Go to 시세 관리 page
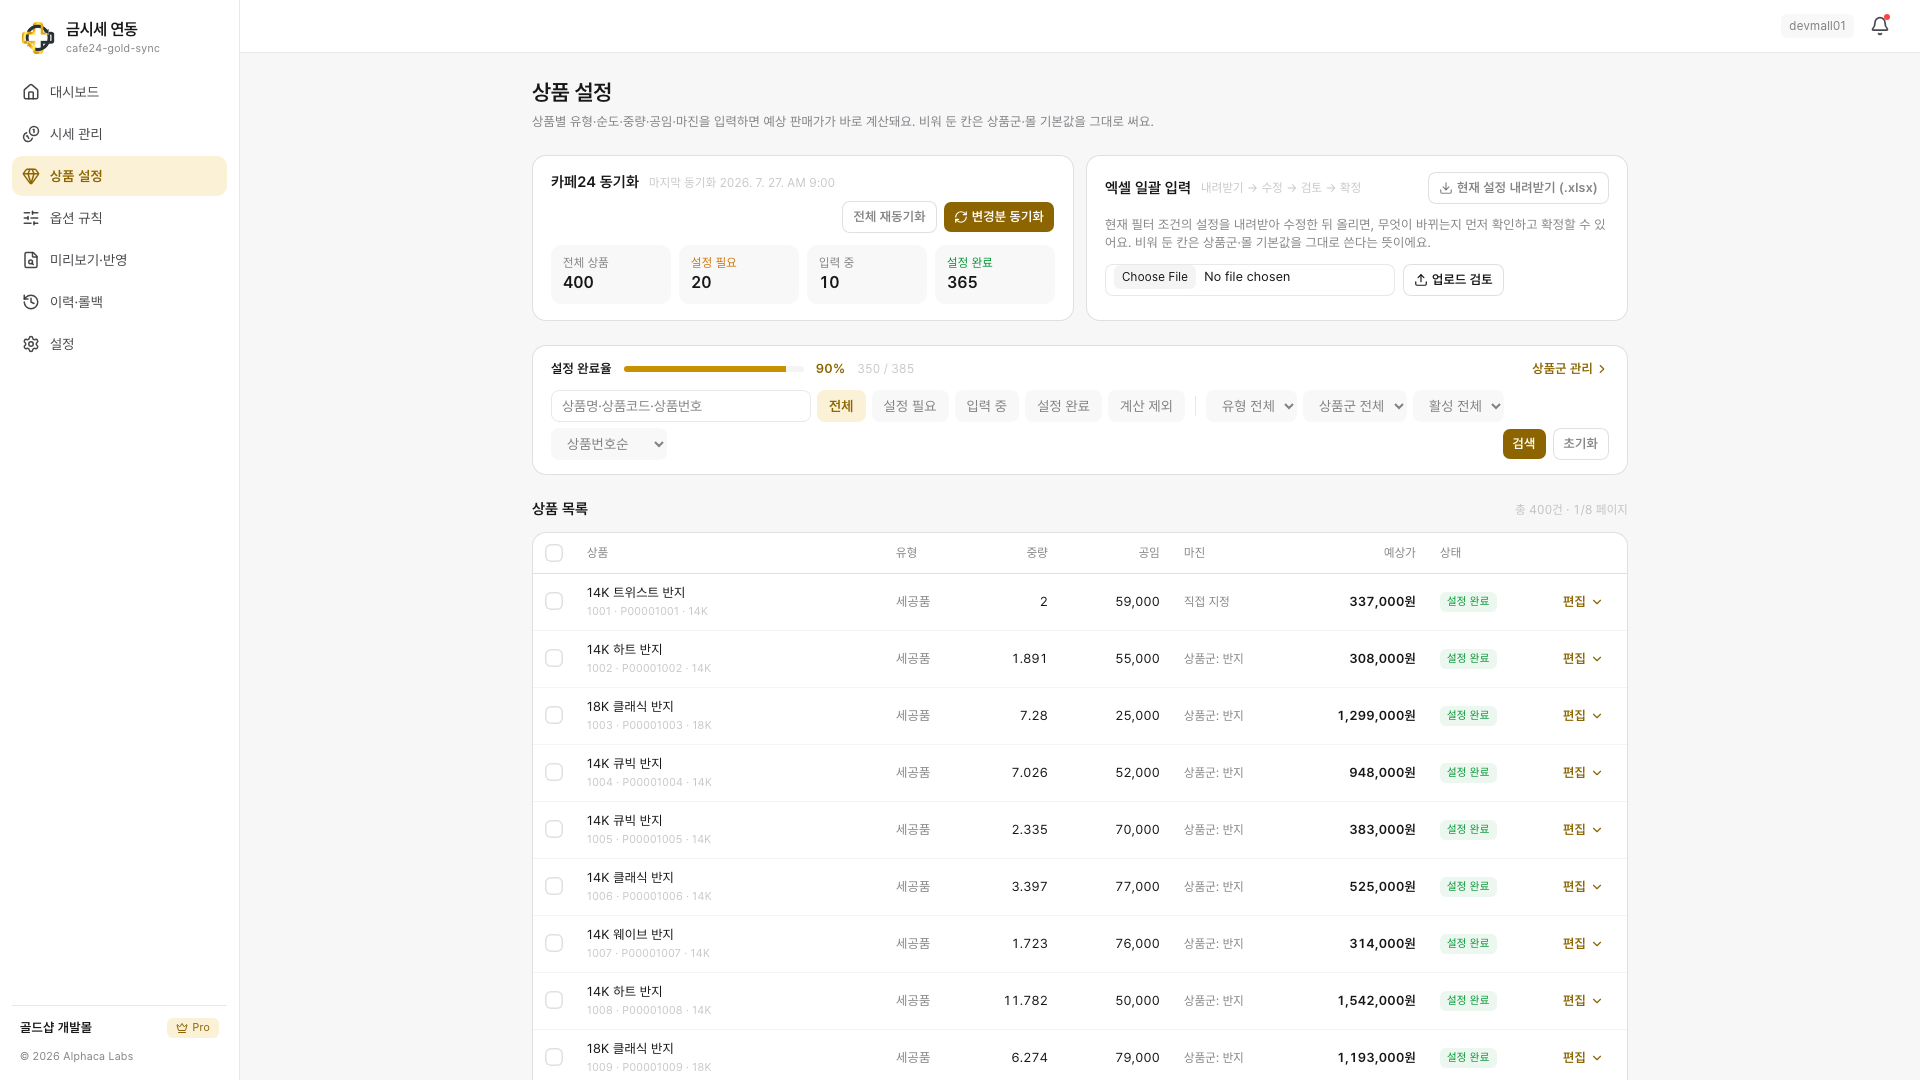The height and width of the screenshot is (1080, 1920). pos(119,134)
